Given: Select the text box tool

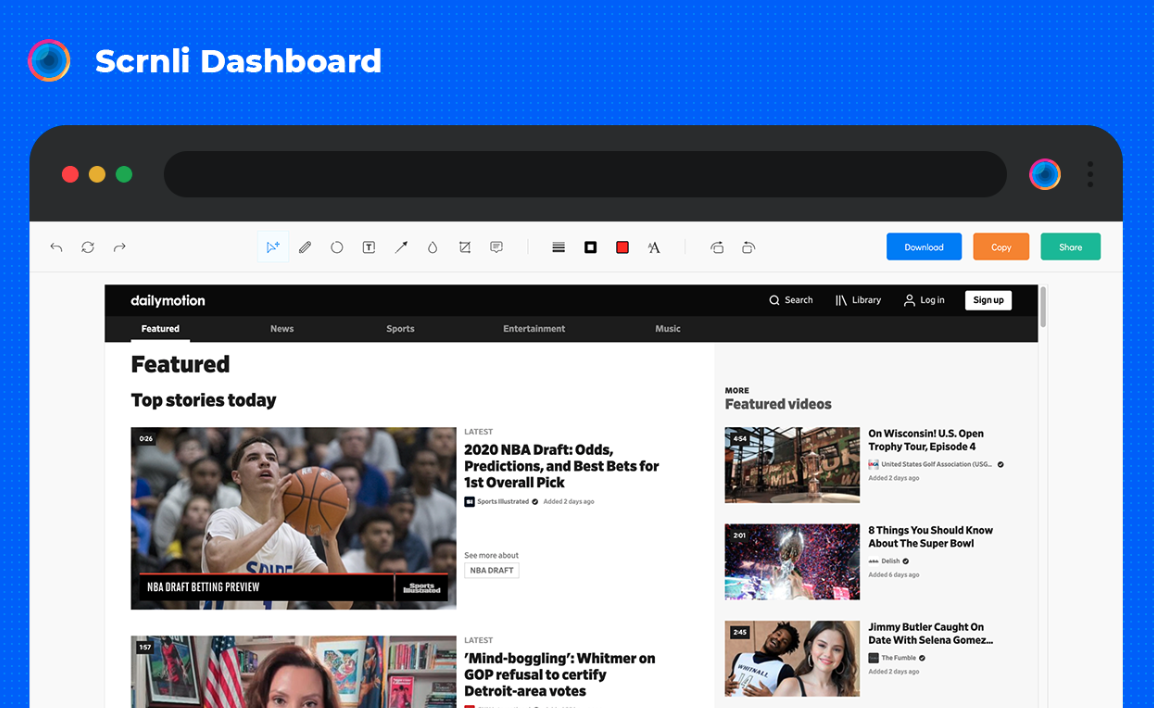Looking at the screenshot, I should pyautogui.click(x=369, y=247).
